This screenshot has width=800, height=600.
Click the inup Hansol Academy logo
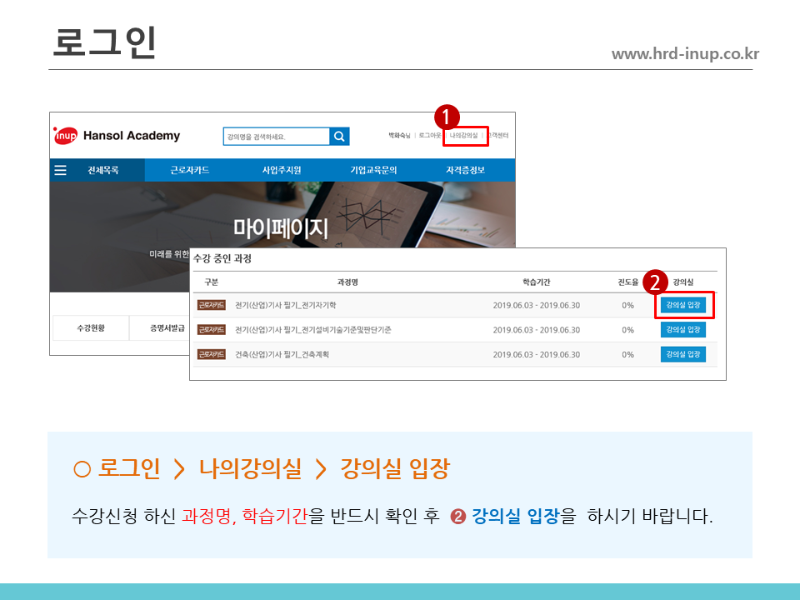[117, 136]
